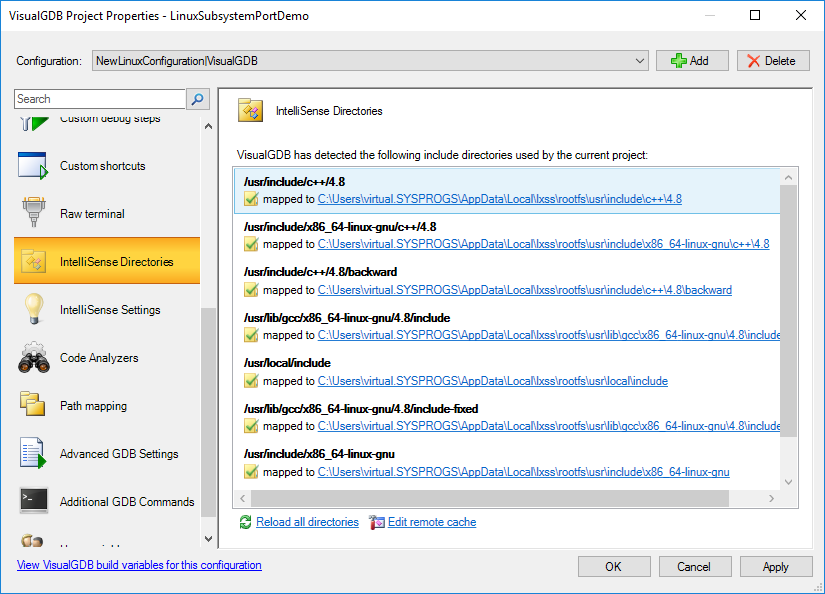The height and width of the screenshot is (594, 825).
Task: Open mapped path link under 4.8/include-fixed
Action: pos(549,426)
